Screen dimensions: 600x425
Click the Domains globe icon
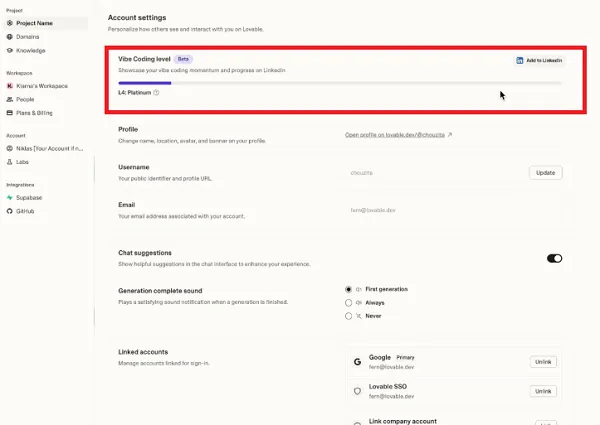coord(9,36)
